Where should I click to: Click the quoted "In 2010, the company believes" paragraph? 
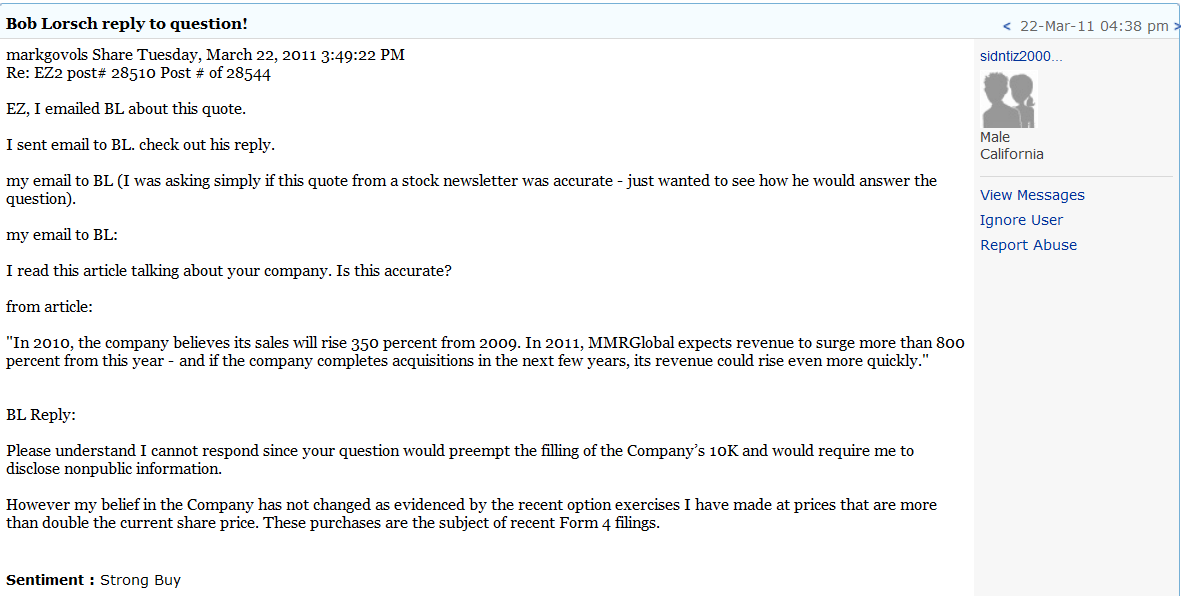485,352
